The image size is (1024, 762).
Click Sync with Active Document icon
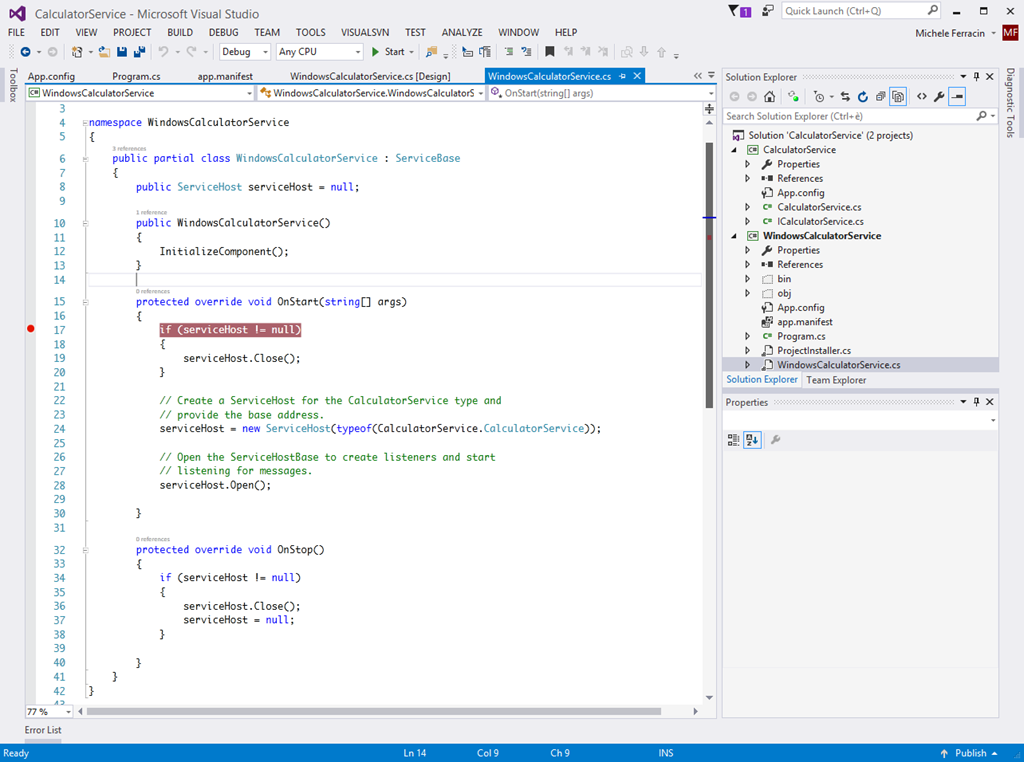pos(845,97)
